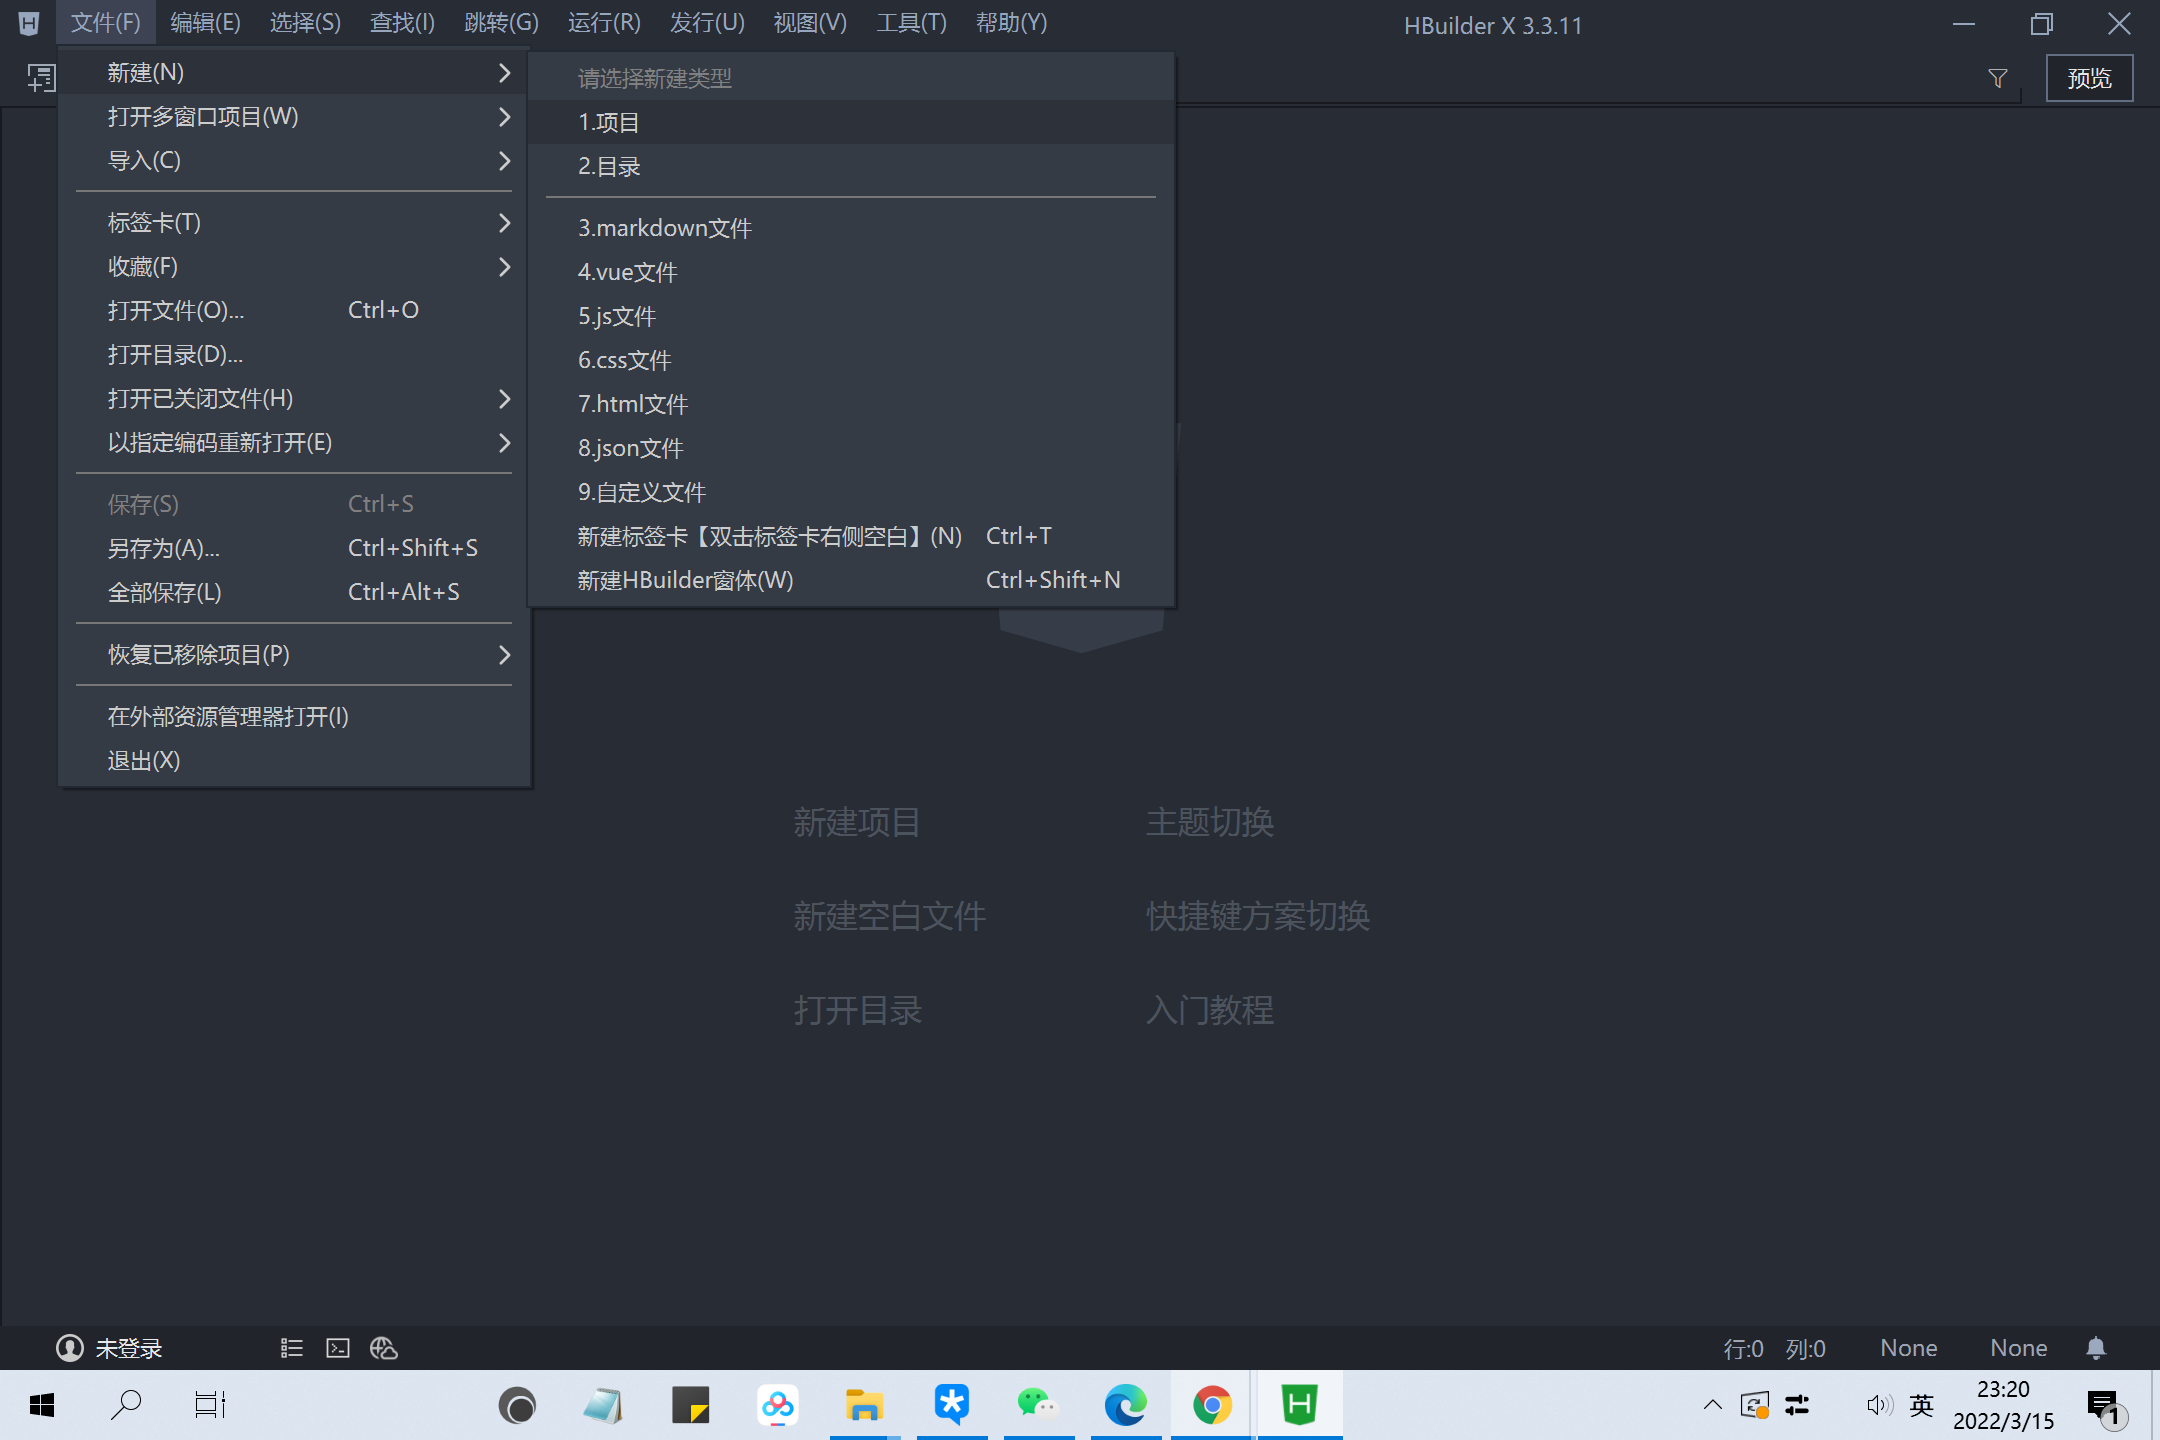
Task: Create a new 4.vue文件
Action: (851, 273)
